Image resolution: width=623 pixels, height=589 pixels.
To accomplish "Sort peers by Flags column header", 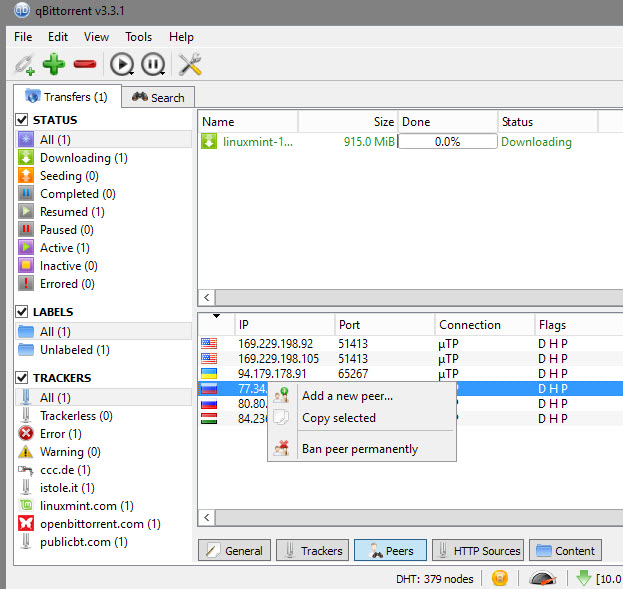I will [579, 325].
